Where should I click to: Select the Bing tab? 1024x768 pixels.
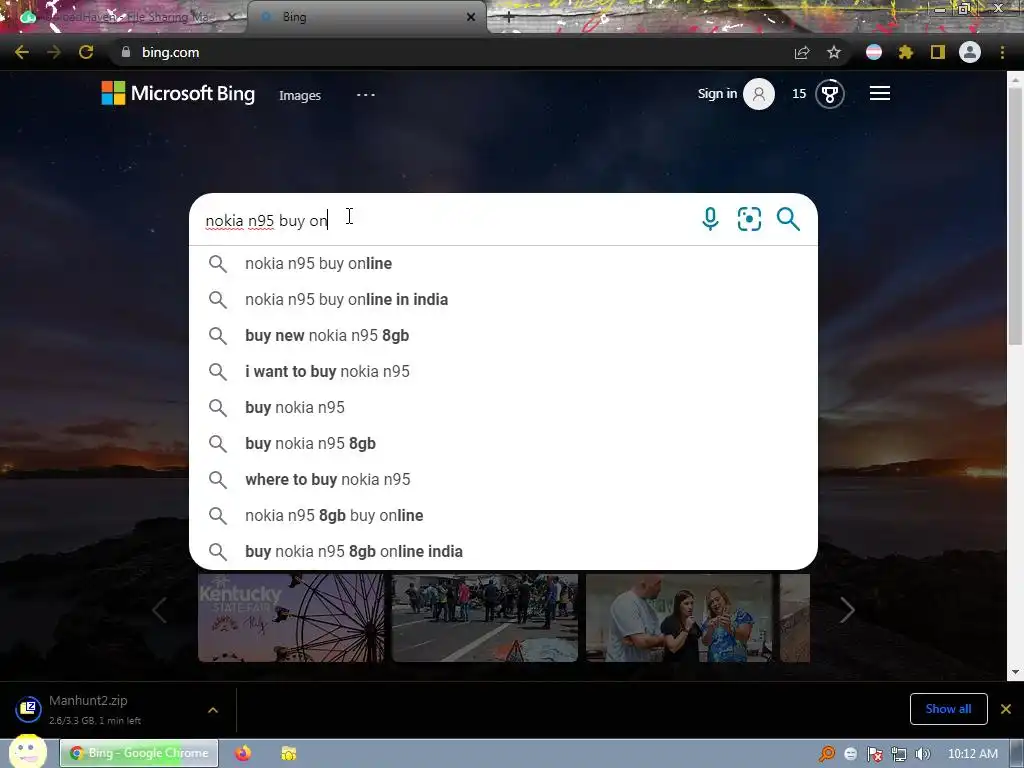tap(366, 17)
